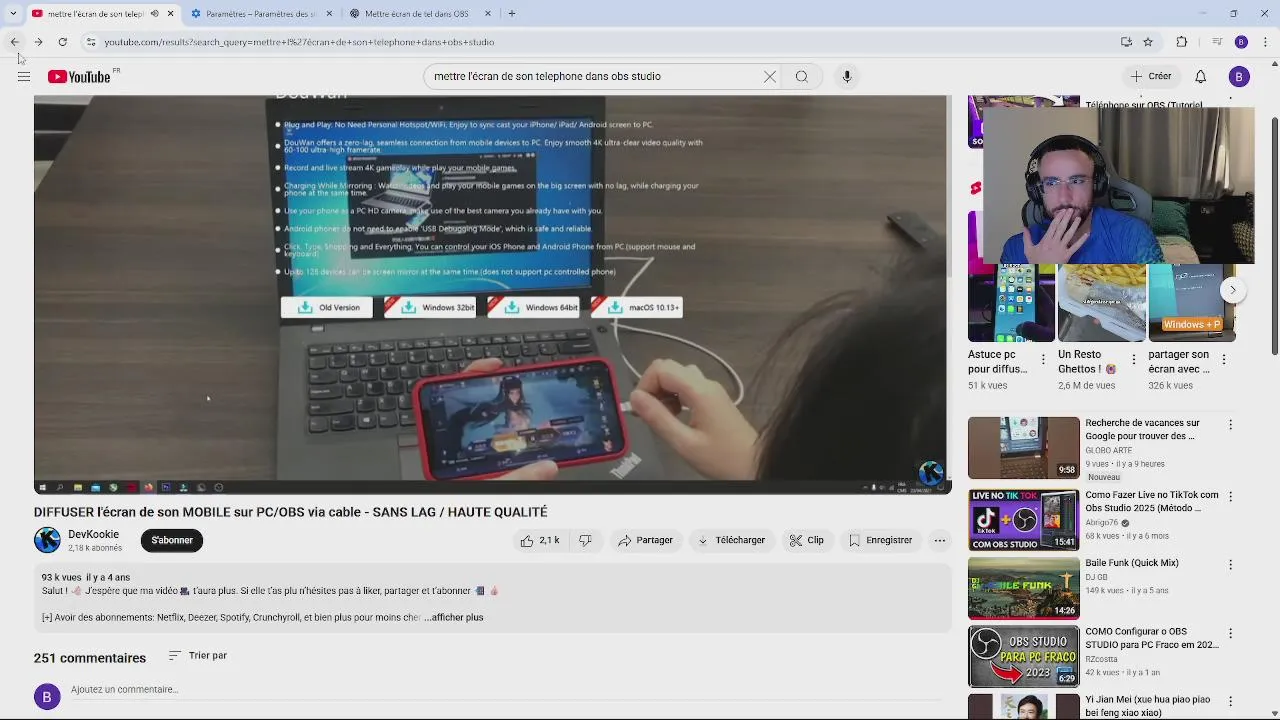Open options for Astuce pc short
Viewport: 1280px width, 720px height.
1043,359
